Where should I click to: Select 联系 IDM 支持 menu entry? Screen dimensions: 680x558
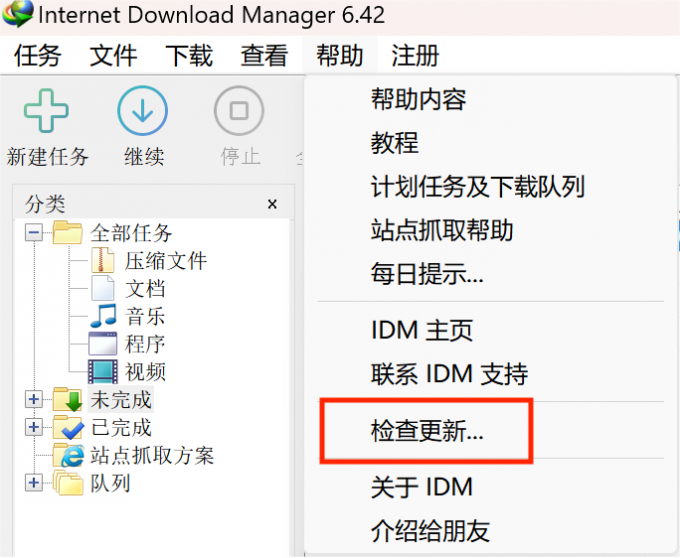(x=448, y=375)
